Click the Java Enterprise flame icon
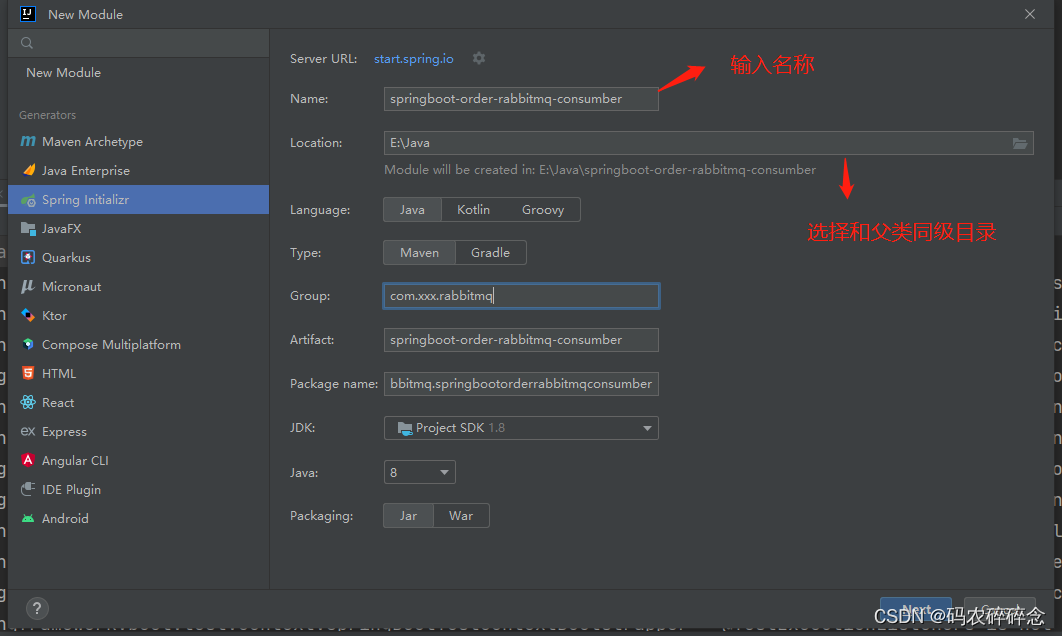This screenshot has height=636, width=1062. click(x=28, y=170)
